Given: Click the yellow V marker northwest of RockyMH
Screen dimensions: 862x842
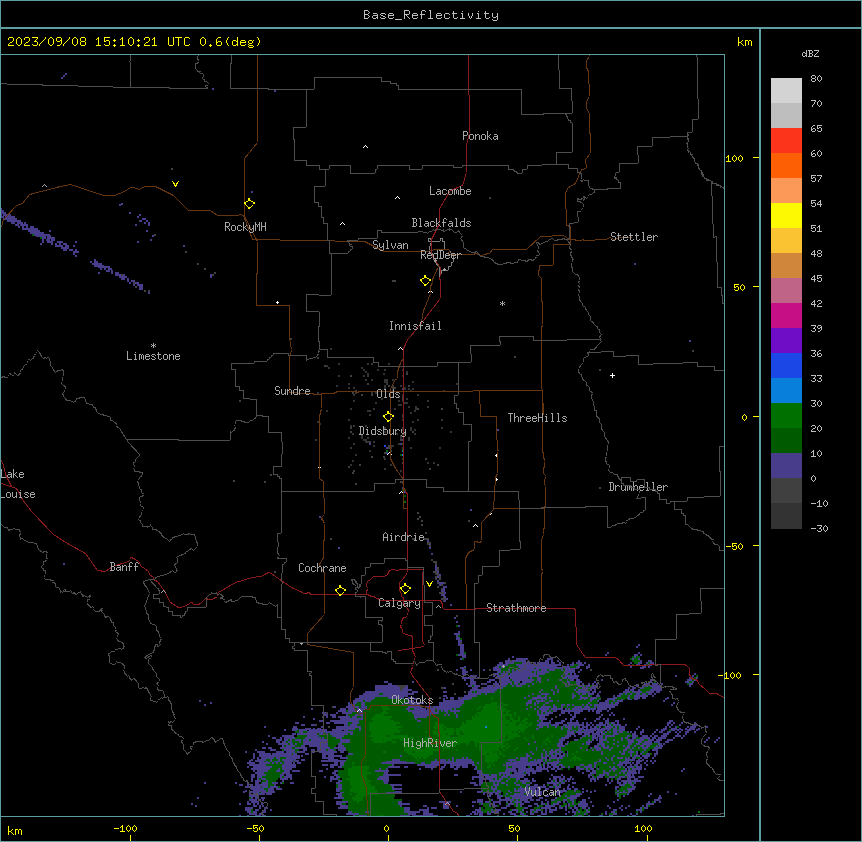Looking at the screenshot, I should (175, 184).
